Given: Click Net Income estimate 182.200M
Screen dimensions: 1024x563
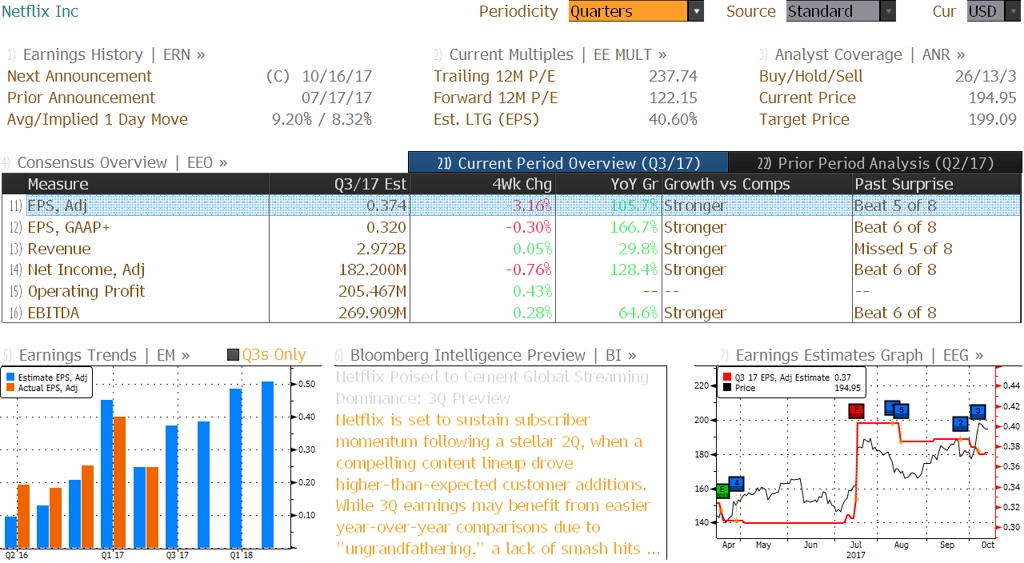Looking at the screenshot, I should 372,270.
